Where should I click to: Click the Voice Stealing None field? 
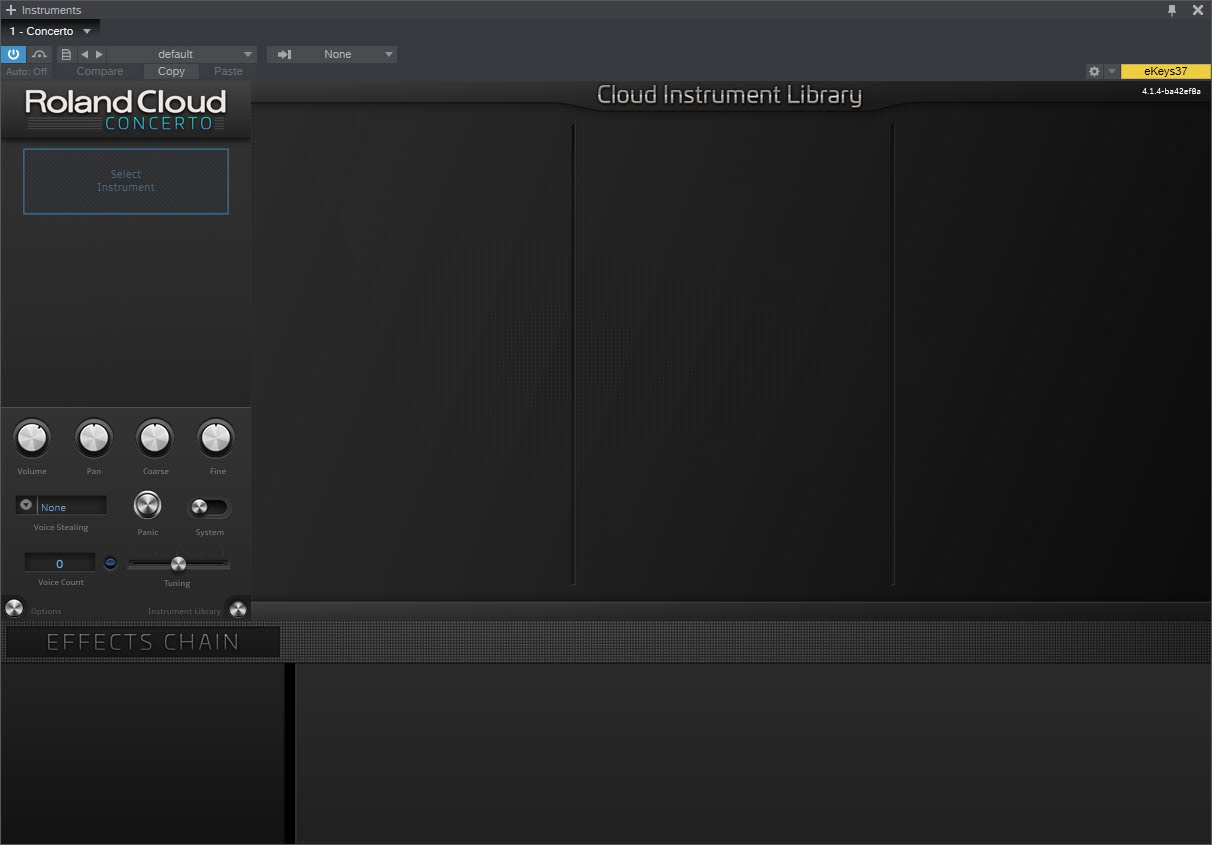coord(71,506)
